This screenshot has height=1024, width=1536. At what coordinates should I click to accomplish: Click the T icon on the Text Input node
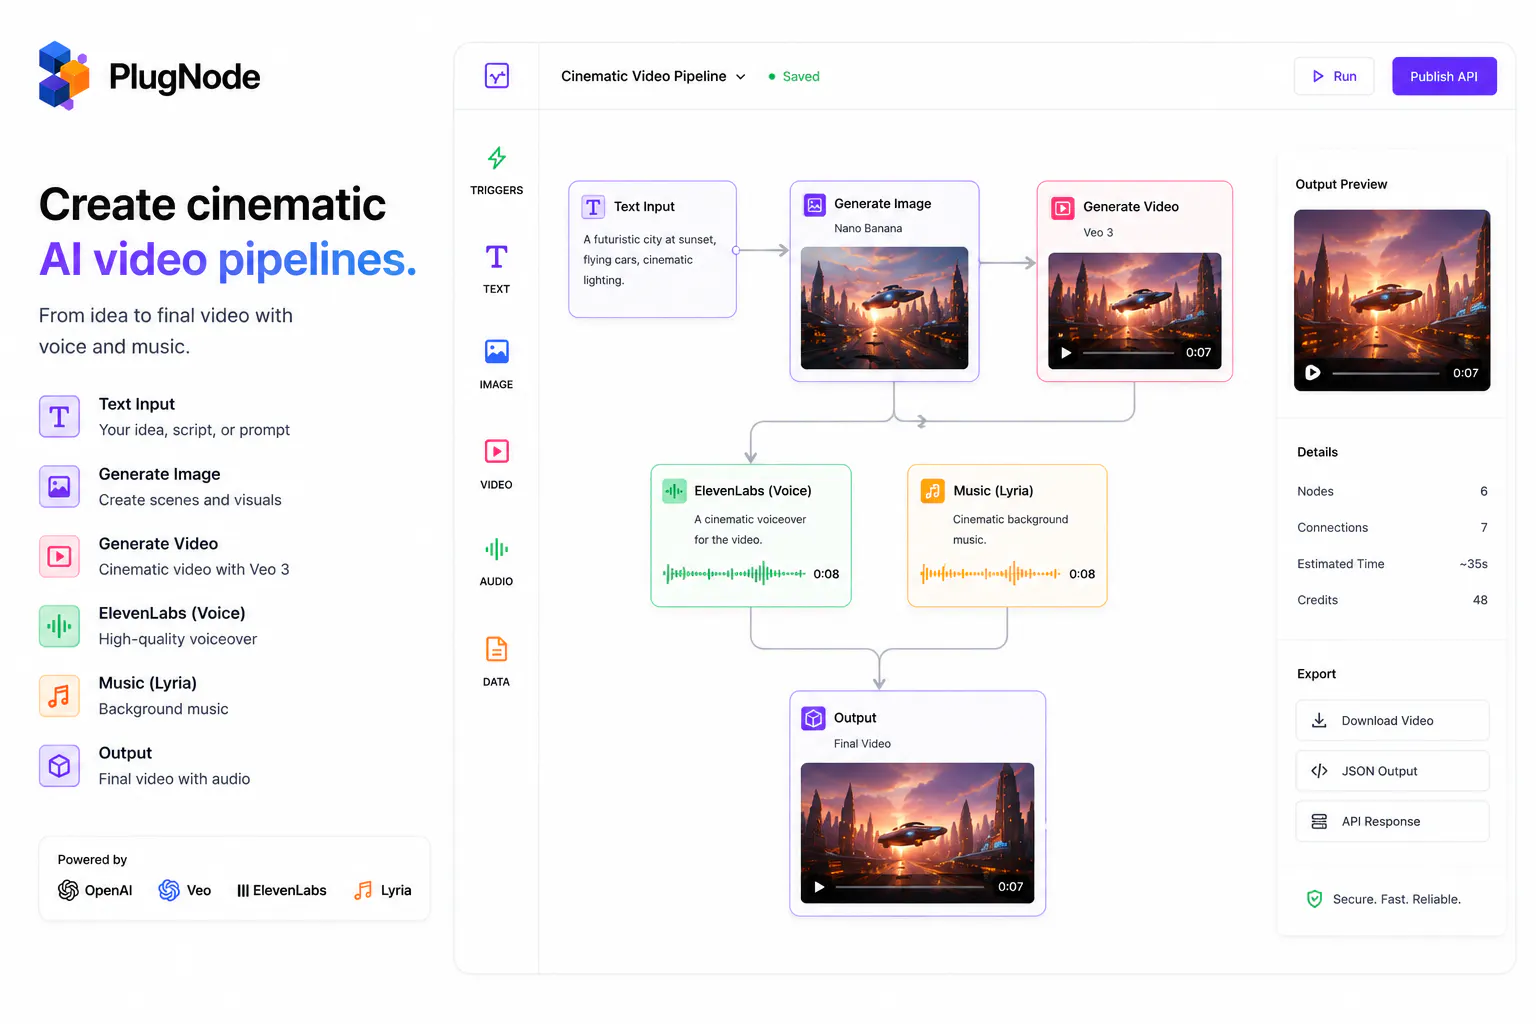click(593, 207)
